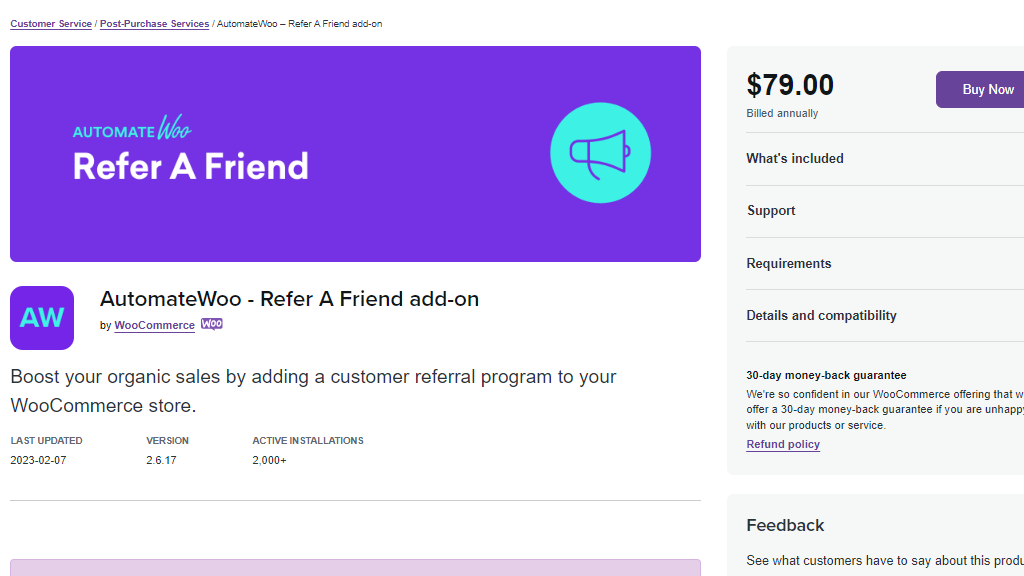The height and width of the screenshot is (576, 1024).
Task: Open the purple Refer A Friend banner
Action: [355, 153]
